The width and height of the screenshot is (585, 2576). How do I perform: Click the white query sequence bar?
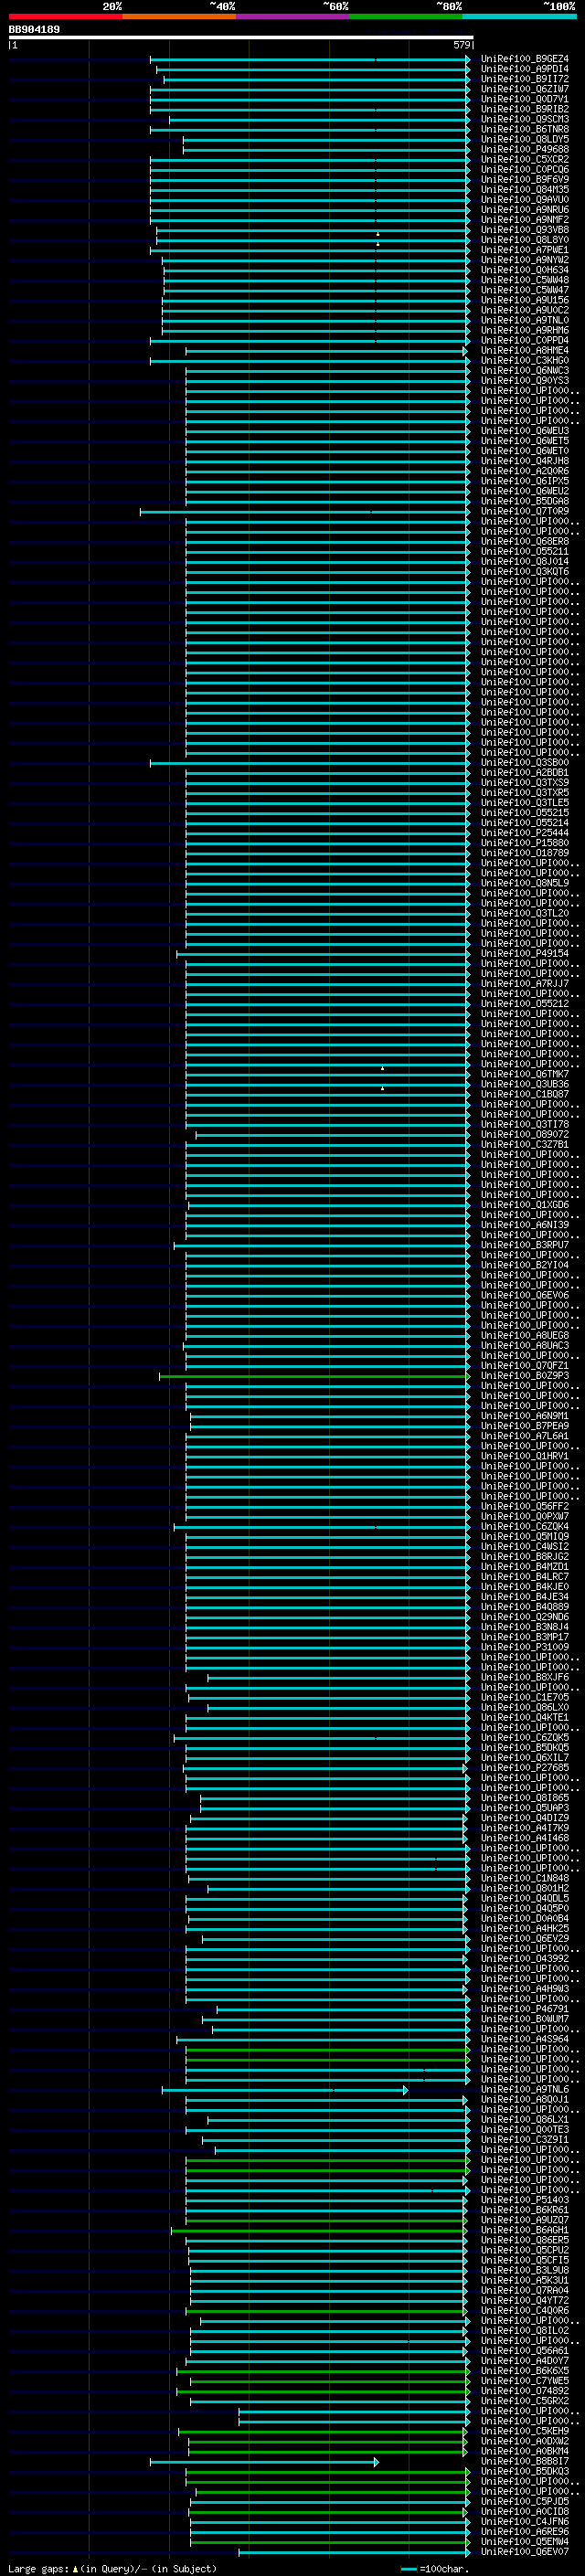(x=241, y=38)
